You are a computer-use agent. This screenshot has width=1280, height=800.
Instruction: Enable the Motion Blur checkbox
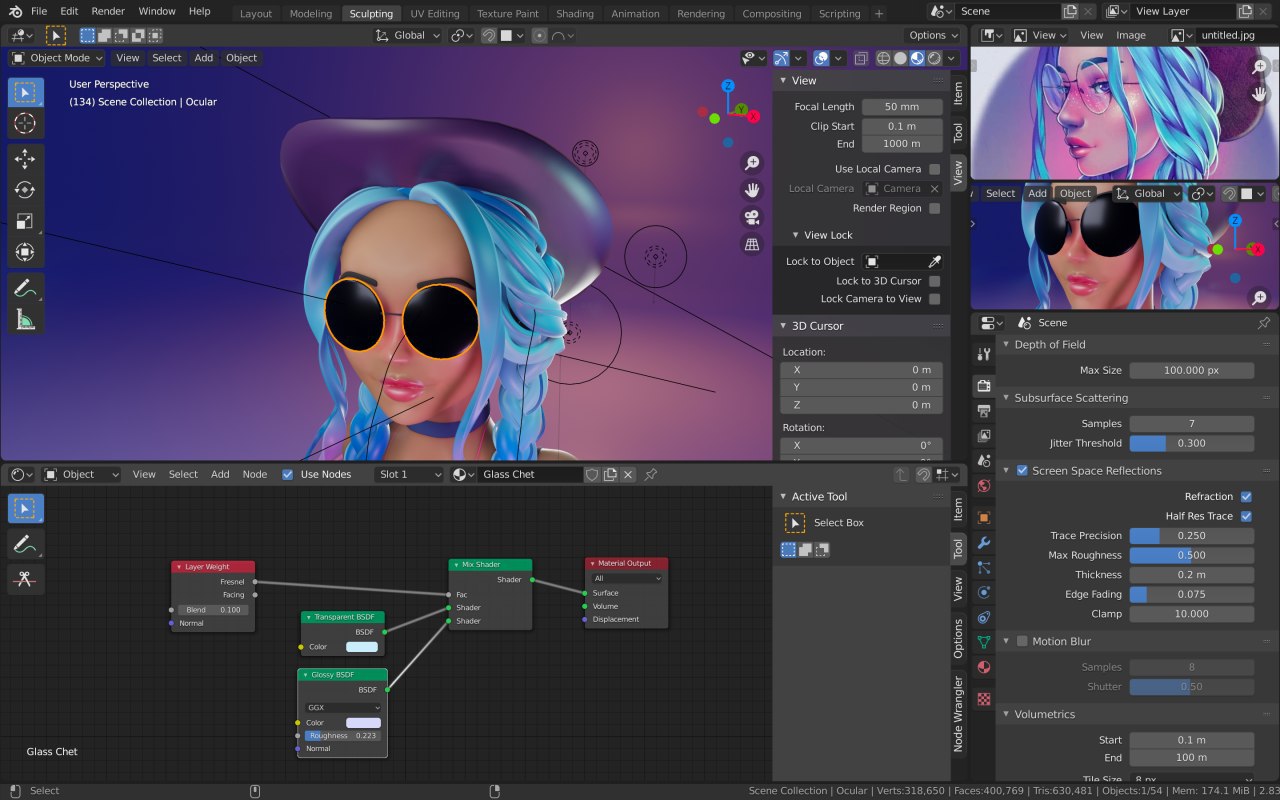point(1022,641)
